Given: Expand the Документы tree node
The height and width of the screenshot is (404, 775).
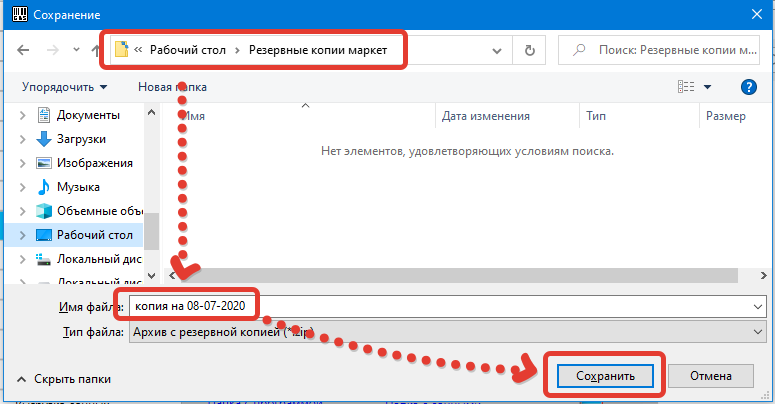Looking at the screenshot, I should (x=23, y=115).
